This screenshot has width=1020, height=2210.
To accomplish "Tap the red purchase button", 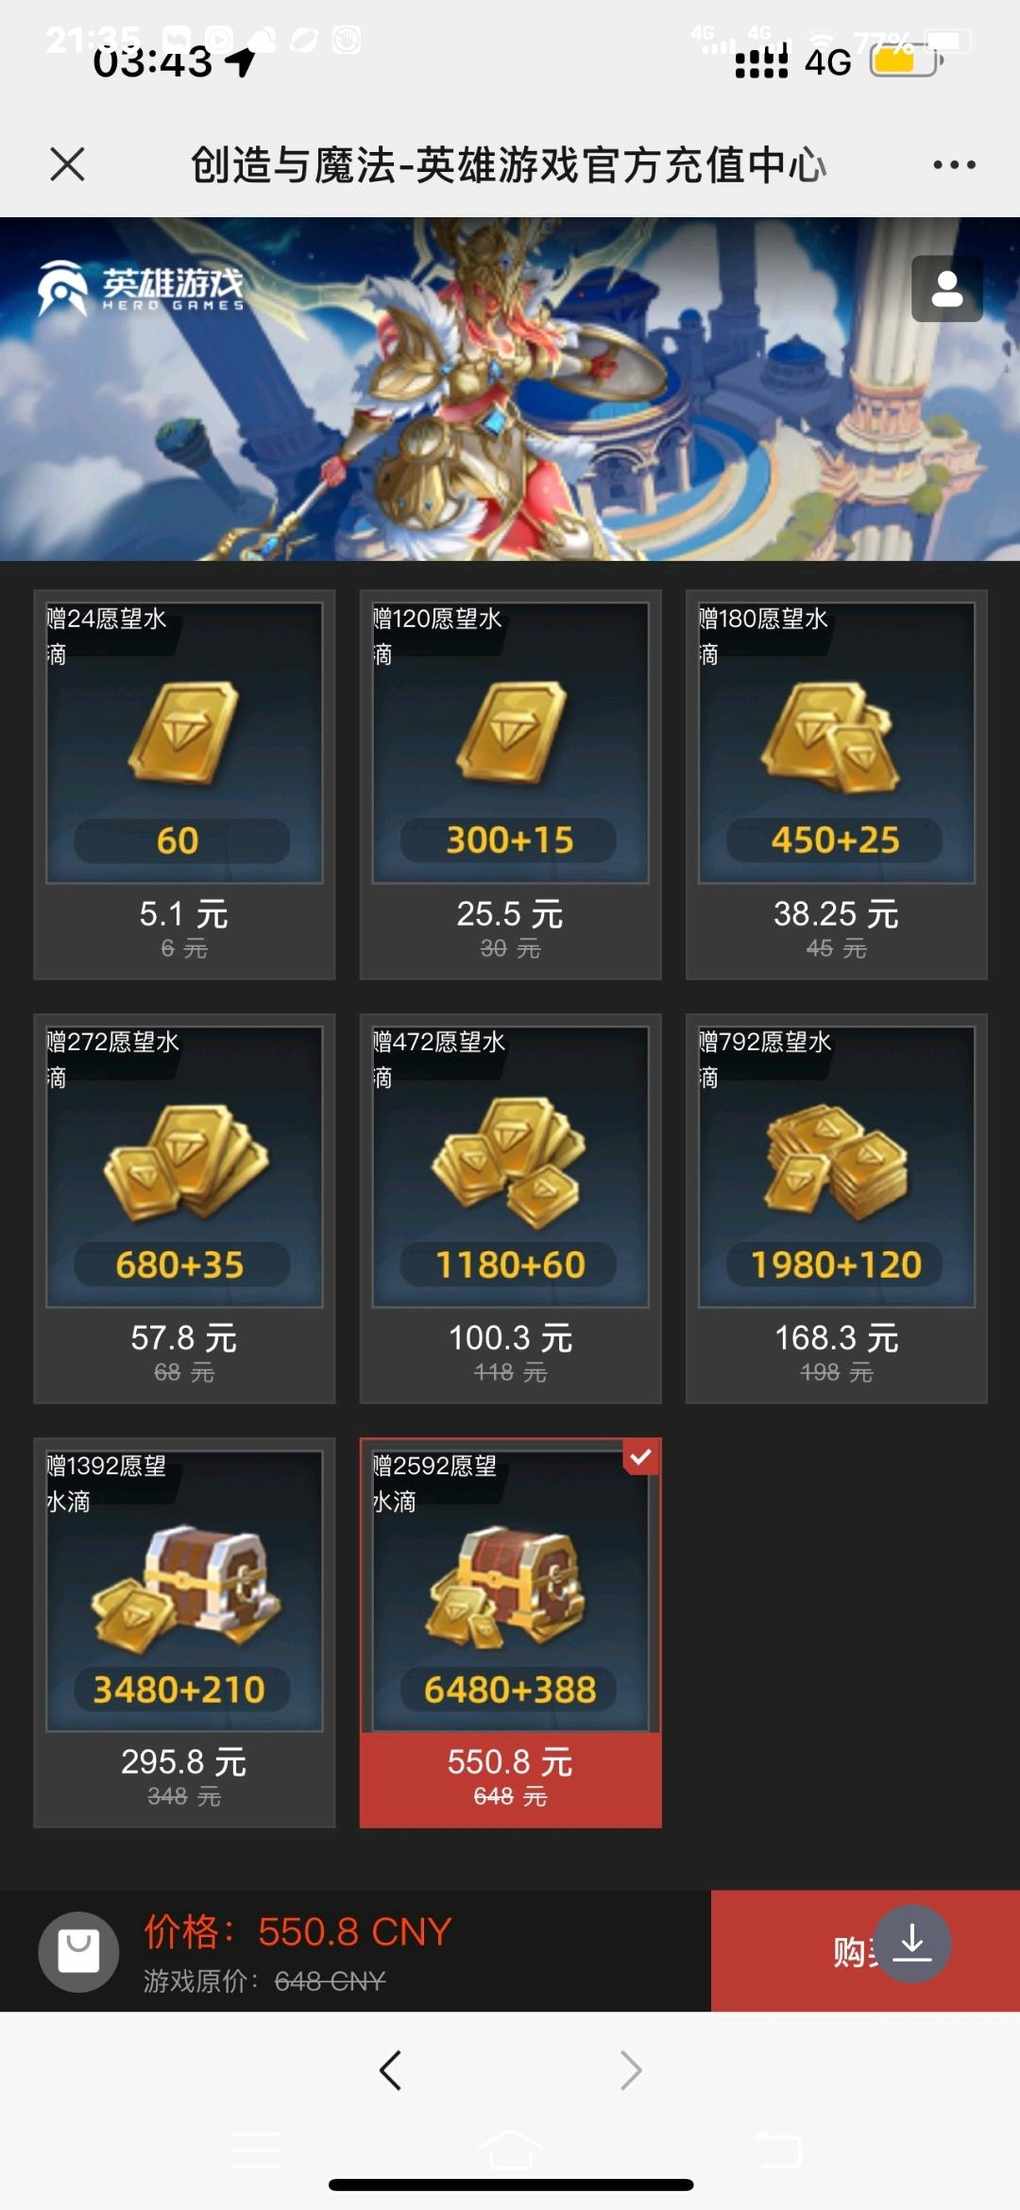I will coord(865,1950).
